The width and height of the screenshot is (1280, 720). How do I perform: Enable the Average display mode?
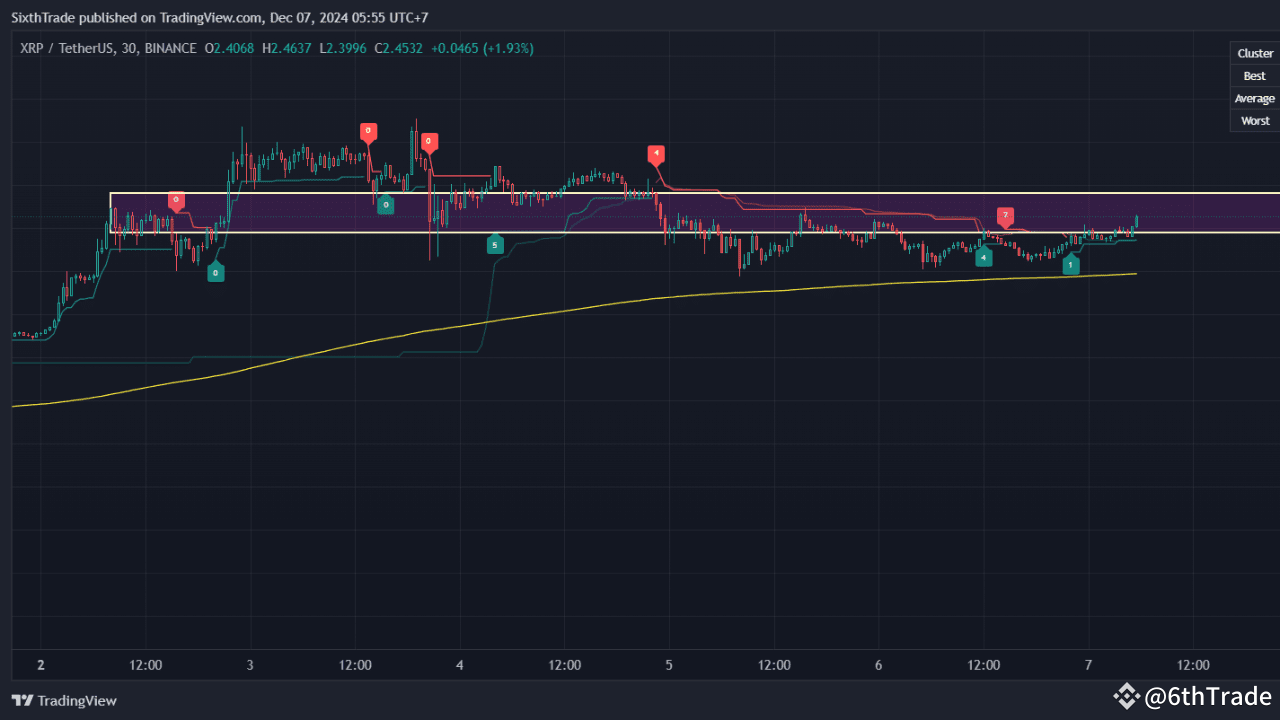pyautogui.click(x=1254, y=98)
